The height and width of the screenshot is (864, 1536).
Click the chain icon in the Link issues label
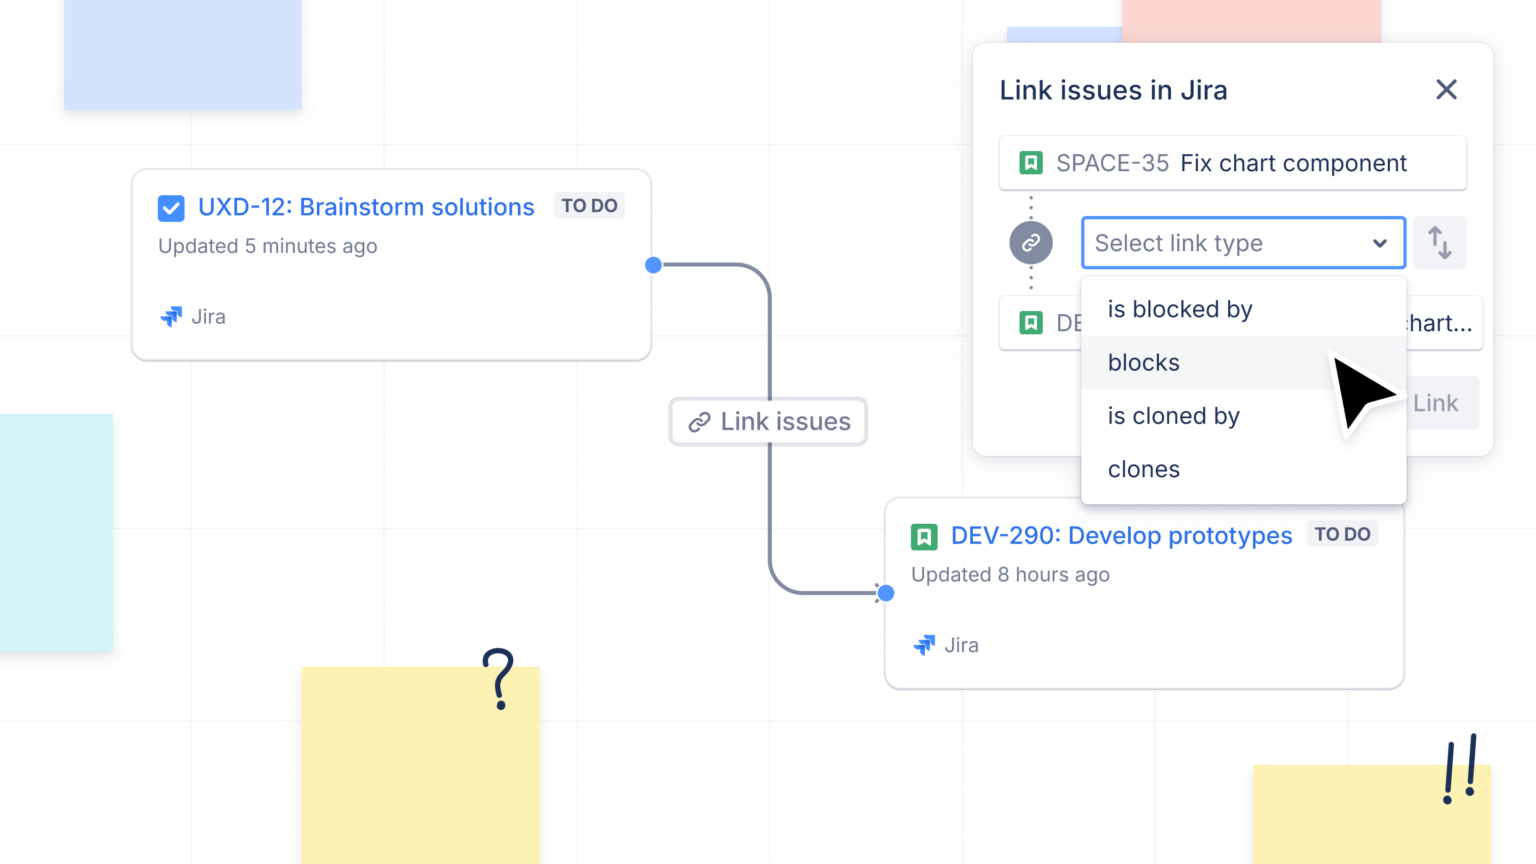[x=700, y=421]
